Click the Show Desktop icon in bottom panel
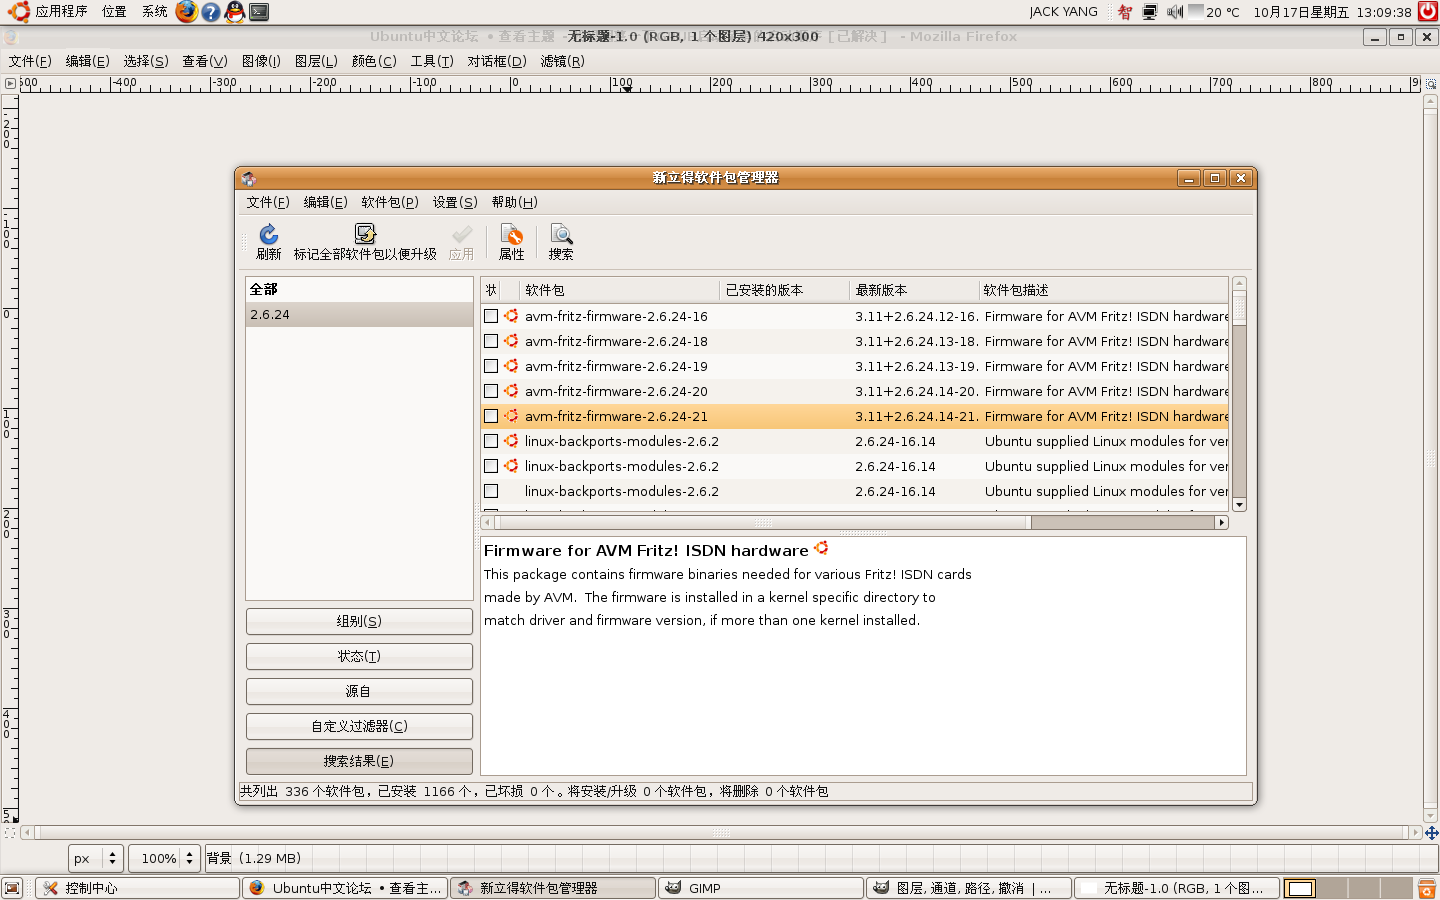The width and height of the screenshot is (1440, 900). tap(12, 888)
